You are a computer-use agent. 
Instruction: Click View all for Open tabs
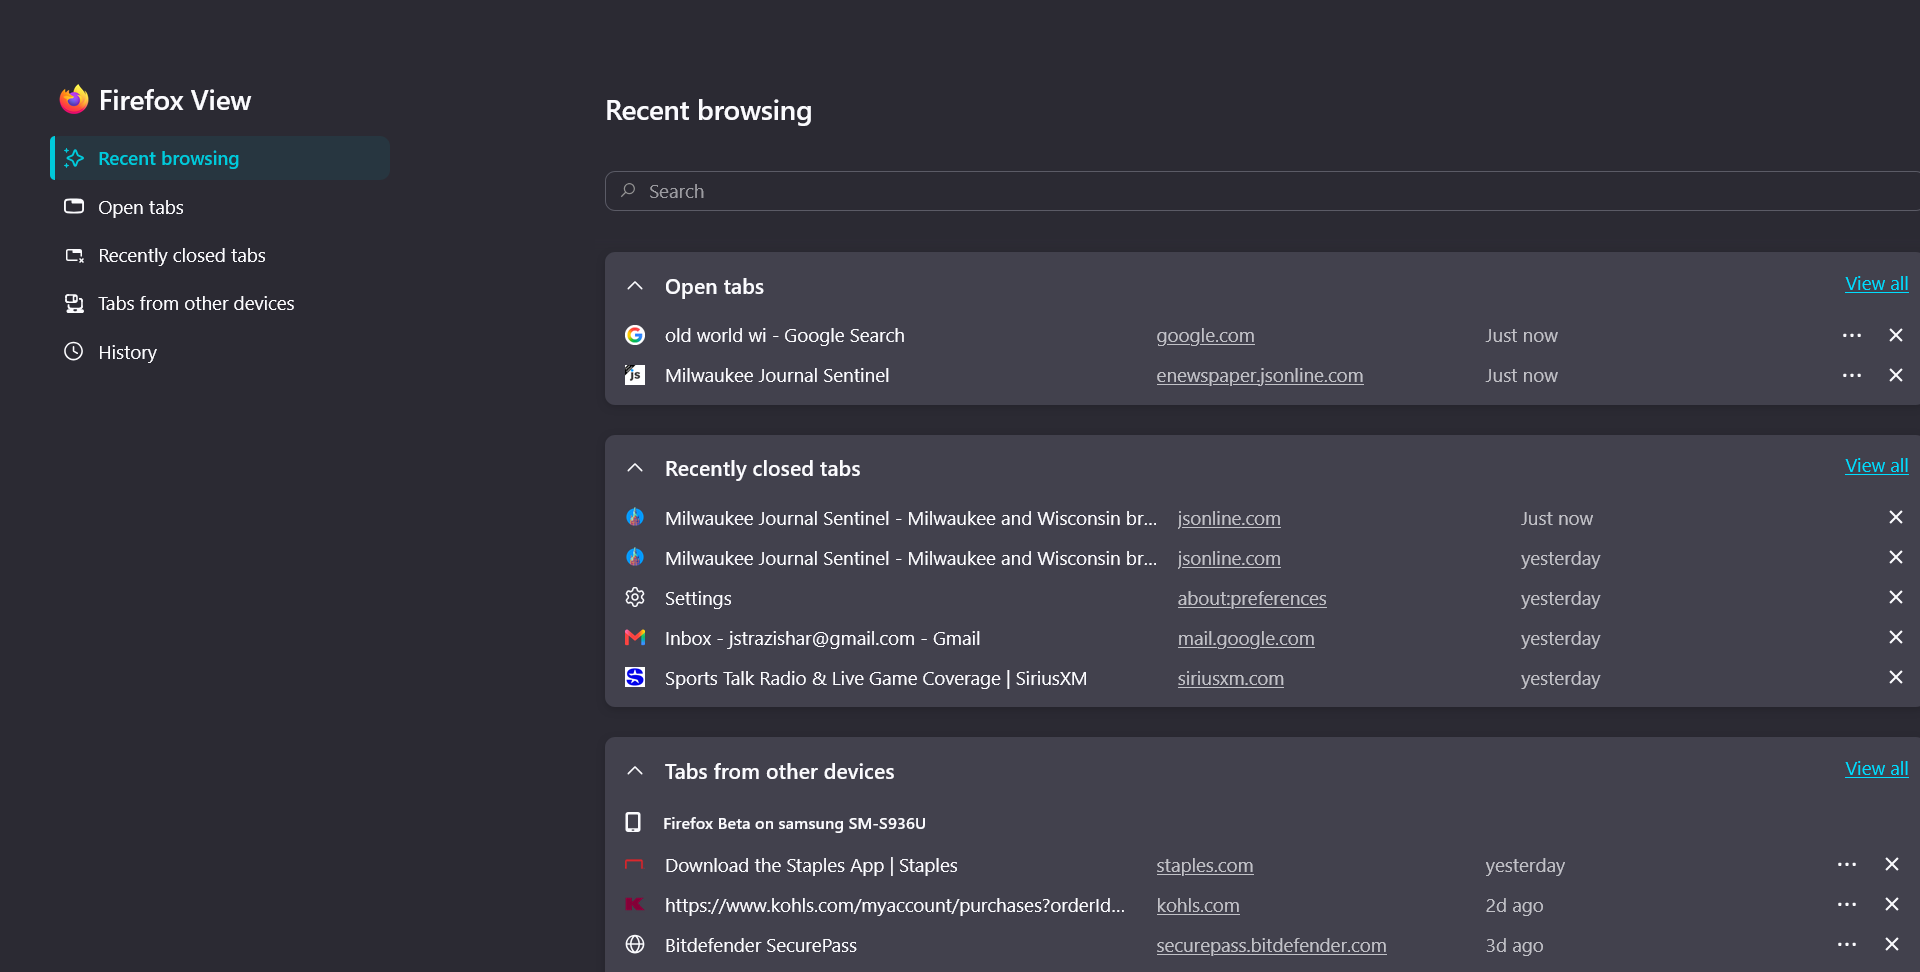pos(1877,284)
